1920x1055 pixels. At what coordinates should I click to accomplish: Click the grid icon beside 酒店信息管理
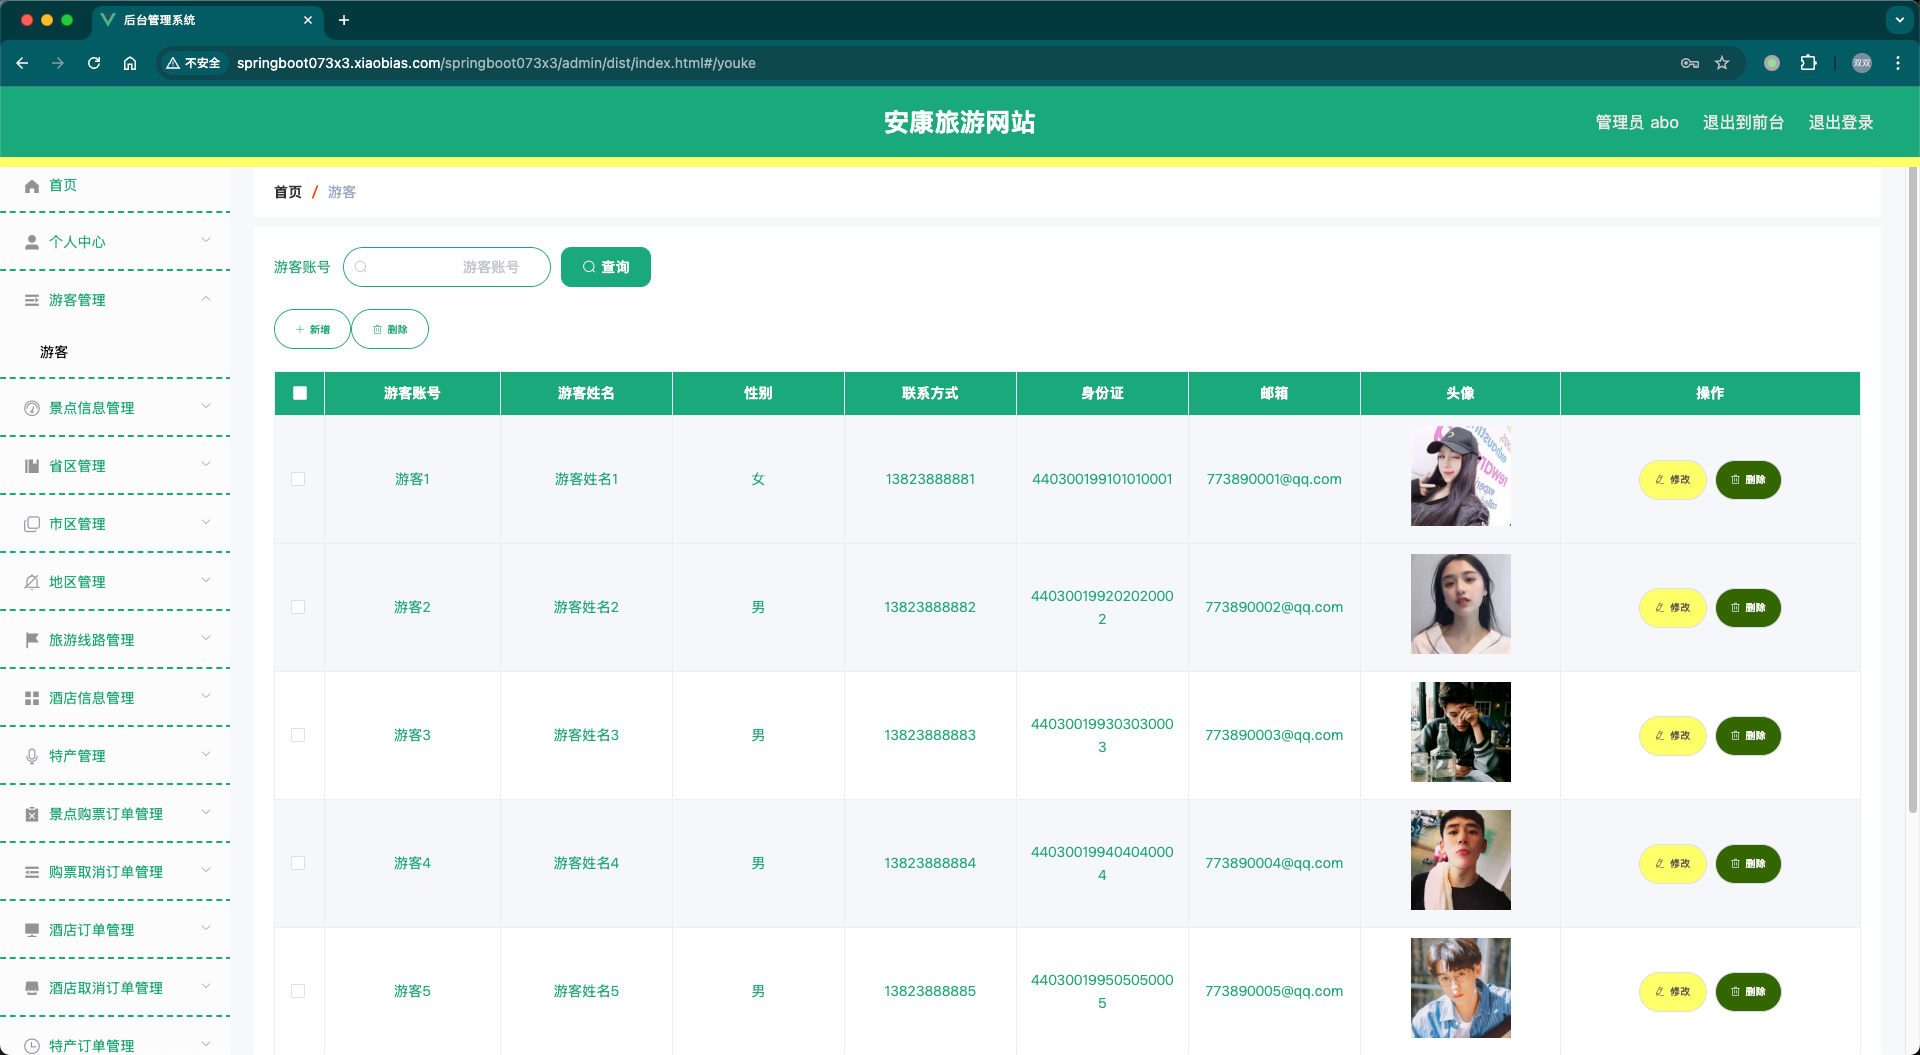[x=32, y=698]
